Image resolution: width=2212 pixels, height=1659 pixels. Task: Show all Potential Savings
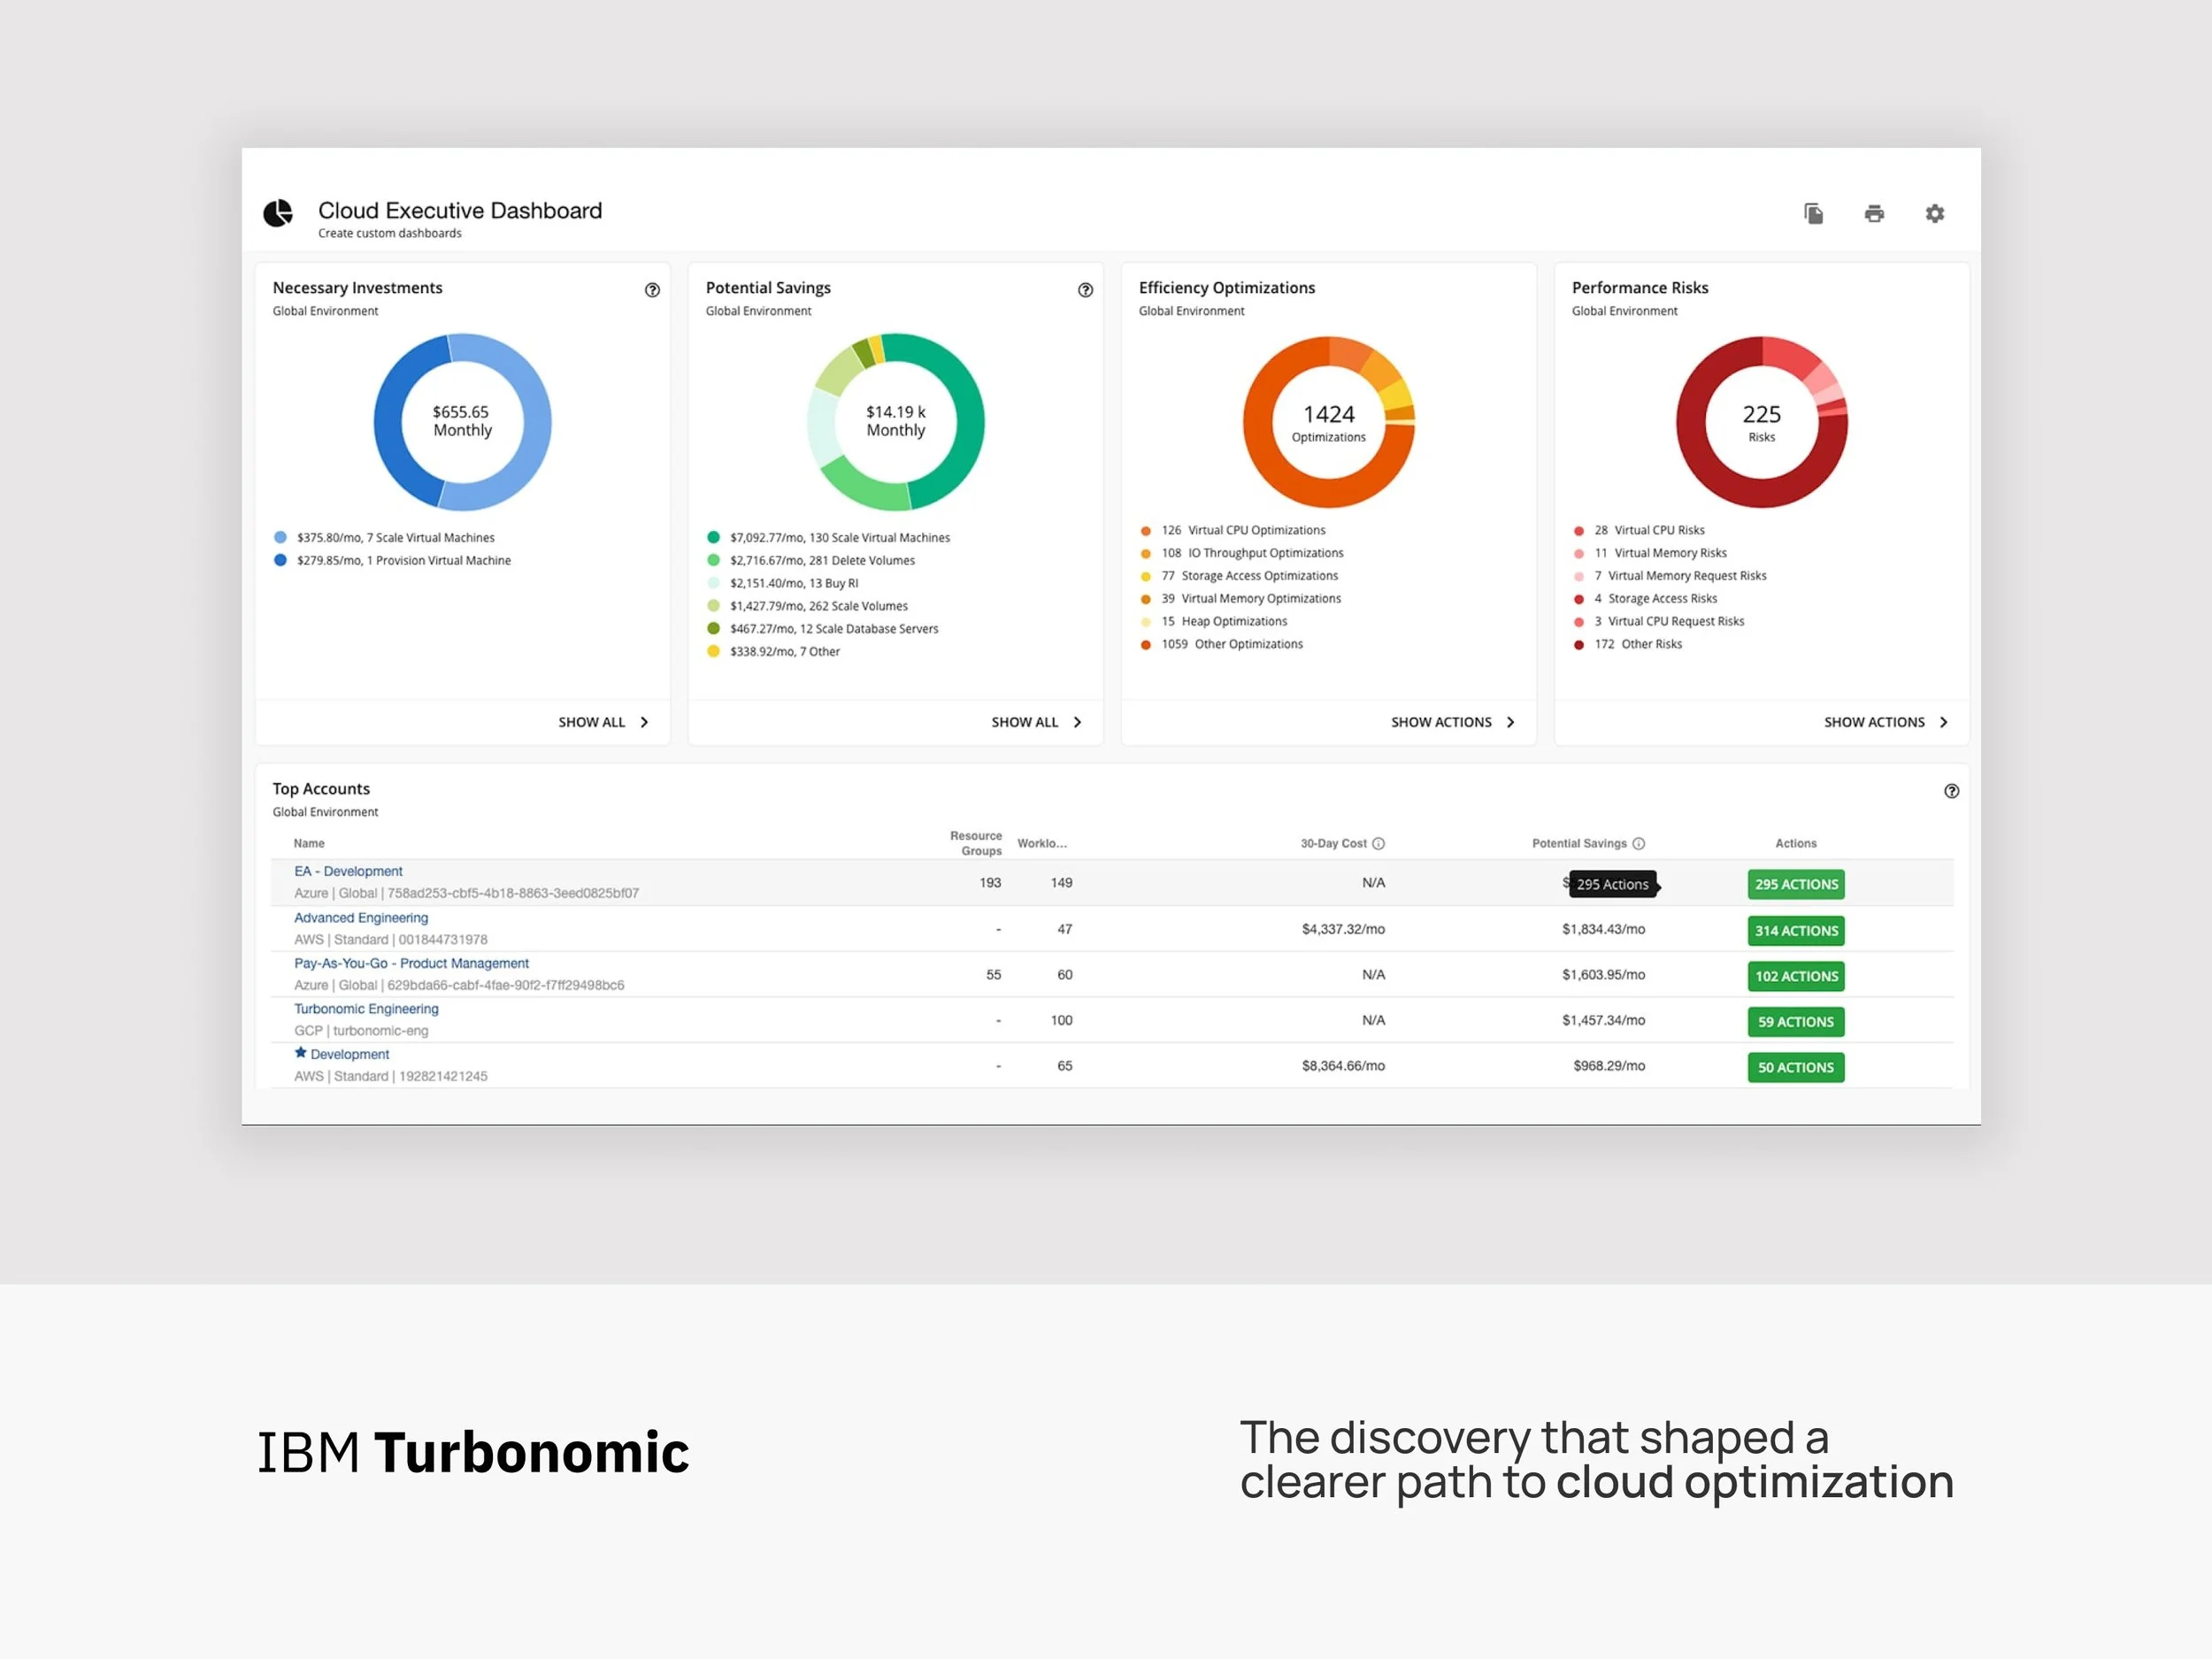pos(1024,722)
